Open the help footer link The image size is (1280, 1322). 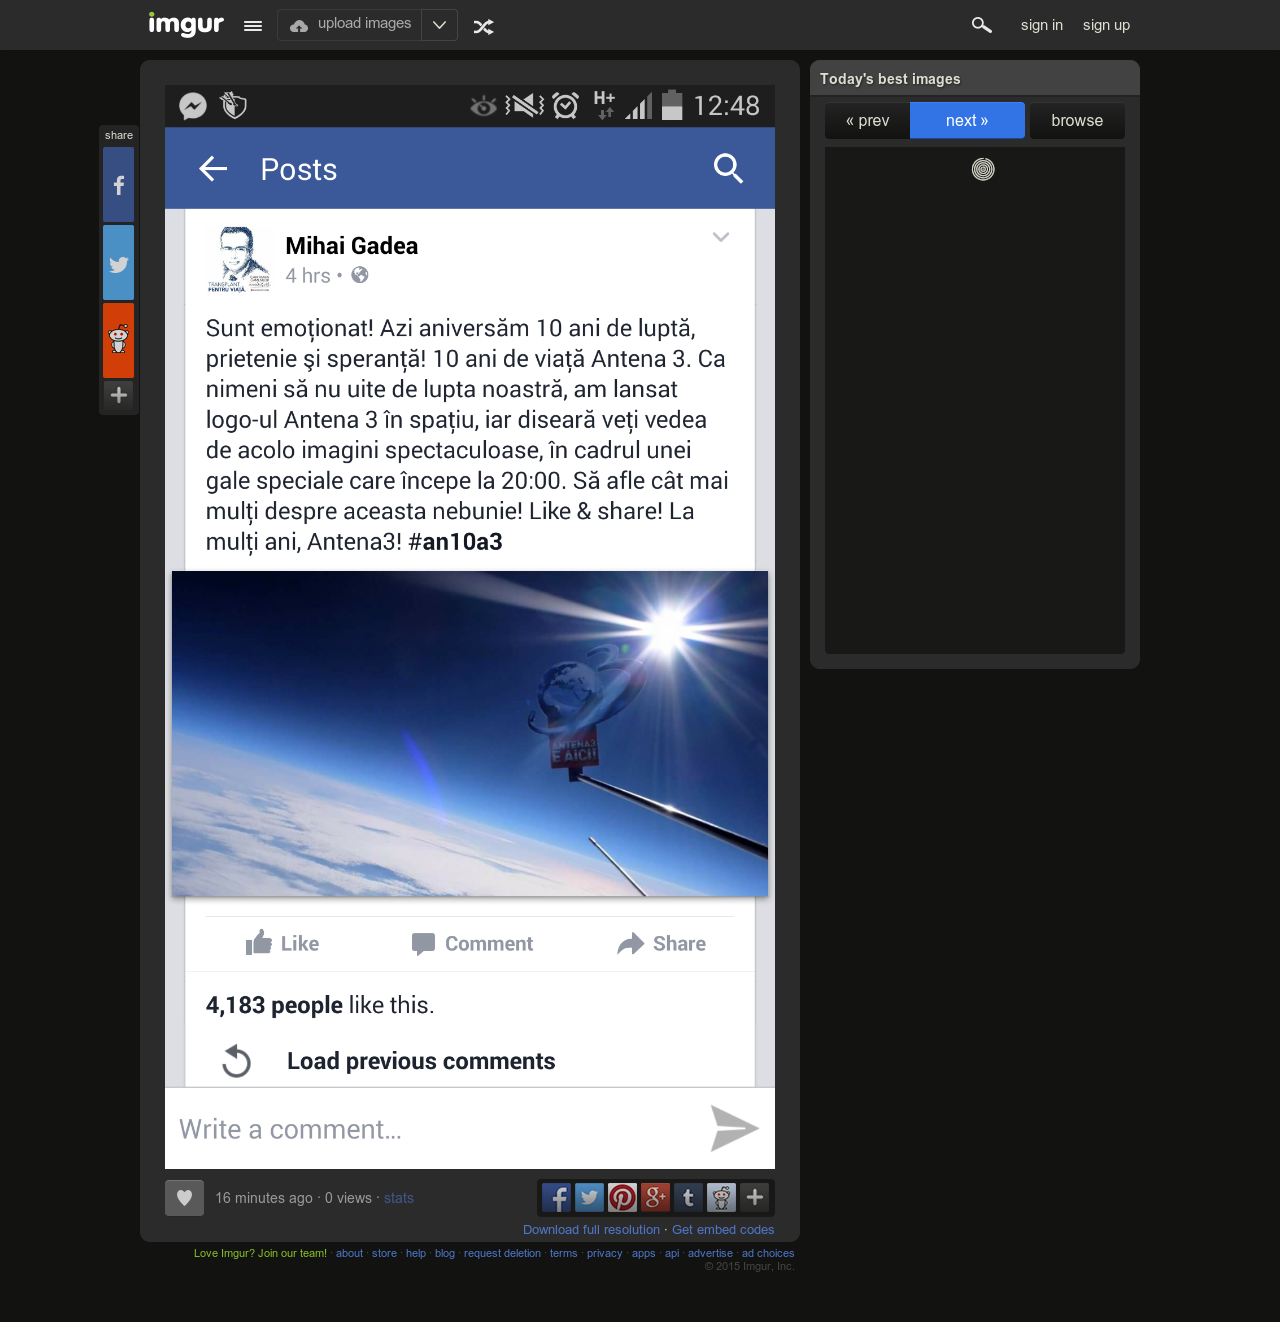[x=416, y=1253]
